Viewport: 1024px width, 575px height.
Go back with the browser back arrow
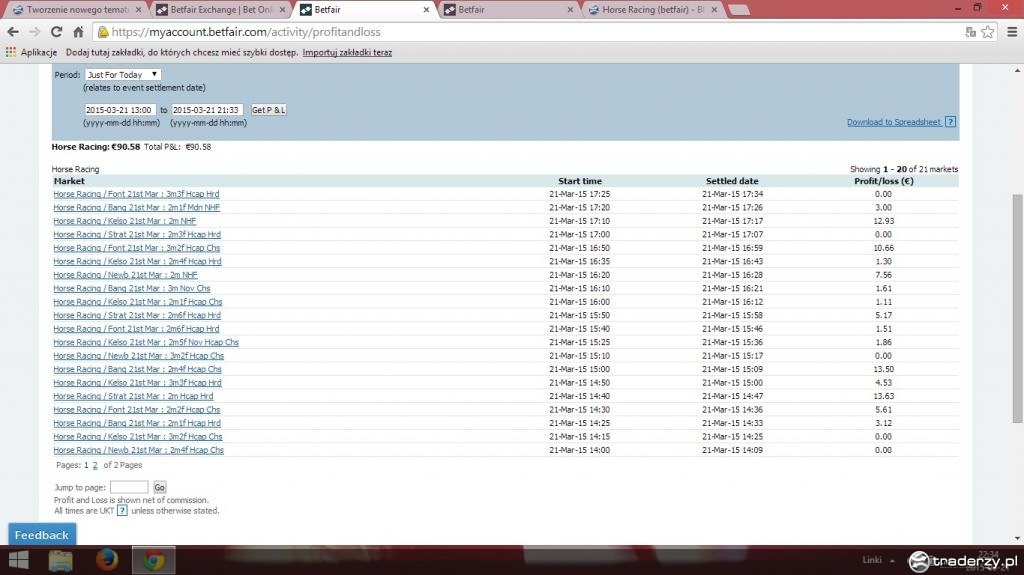pyautogui.click(x=13, y=31)
